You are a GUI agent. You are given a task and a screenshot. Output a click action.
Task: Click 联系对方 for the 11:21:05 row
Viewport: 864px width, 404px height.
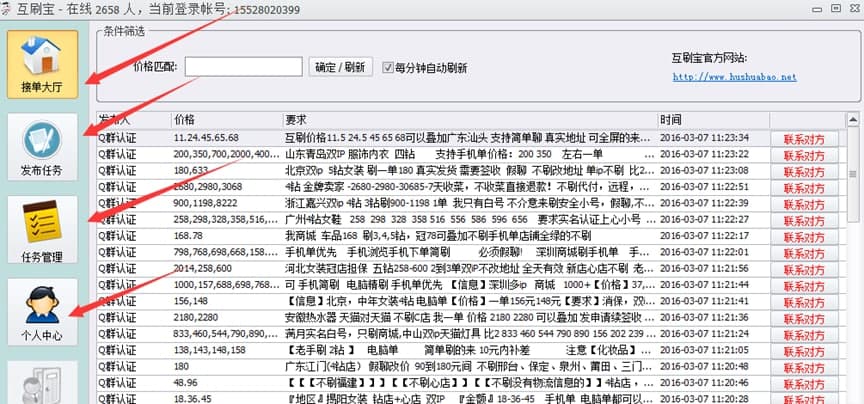804,352
